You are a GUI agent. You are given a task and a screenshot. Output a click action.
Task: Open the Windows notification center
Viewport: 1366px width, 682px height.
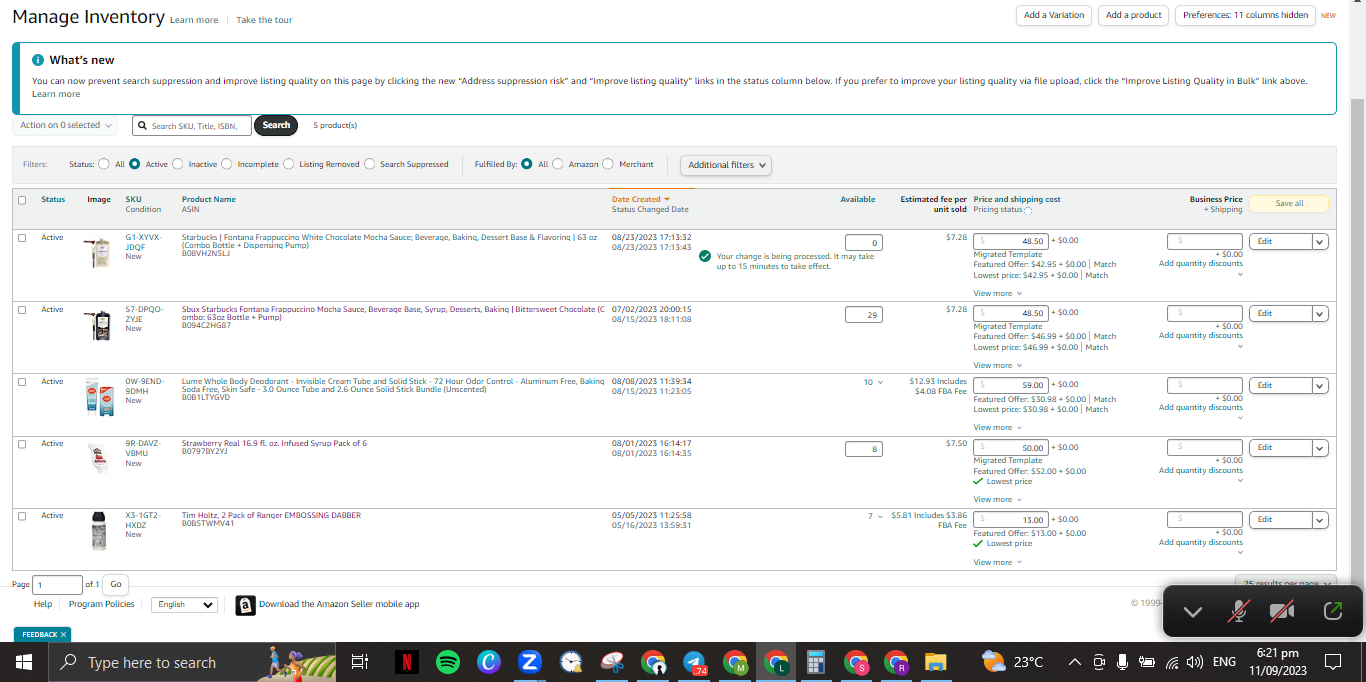(x=1333, y=662)
